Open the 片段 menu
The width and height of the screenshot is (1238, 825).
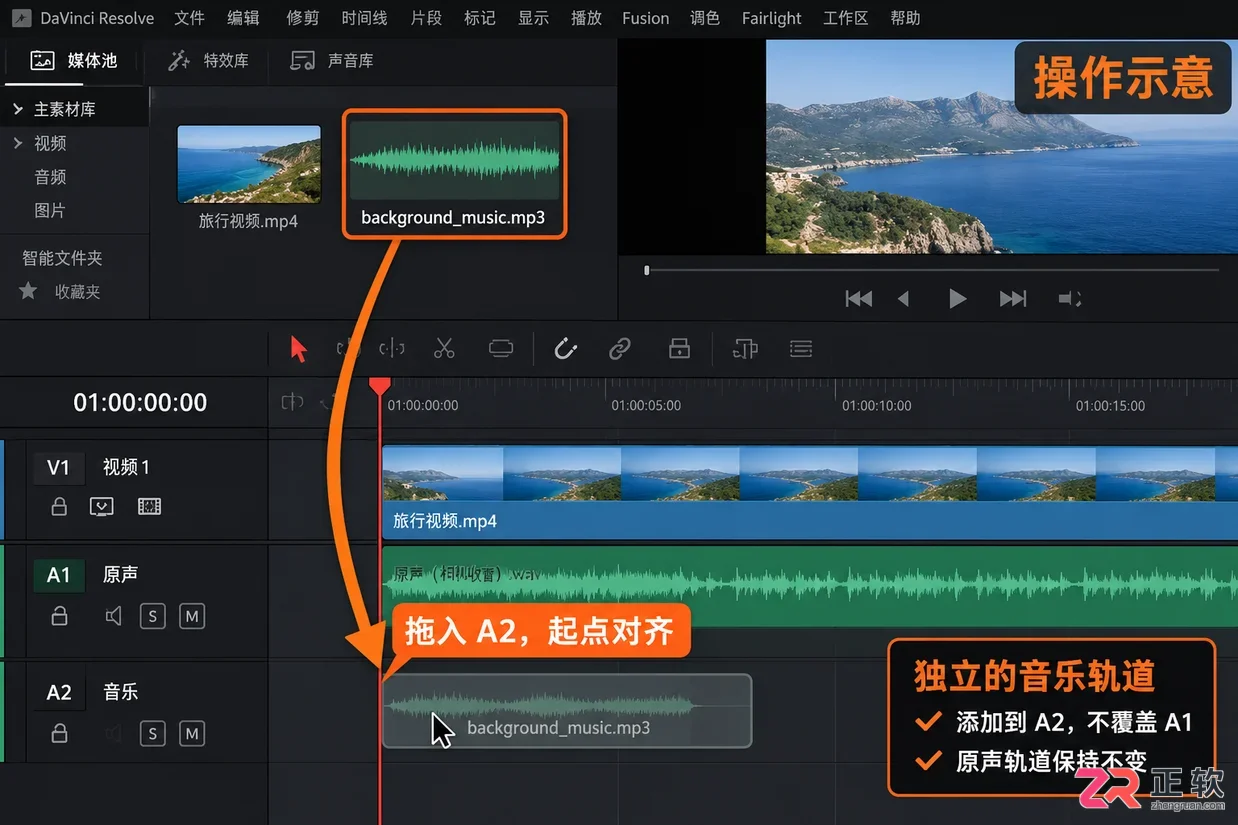tap(426, 18)
